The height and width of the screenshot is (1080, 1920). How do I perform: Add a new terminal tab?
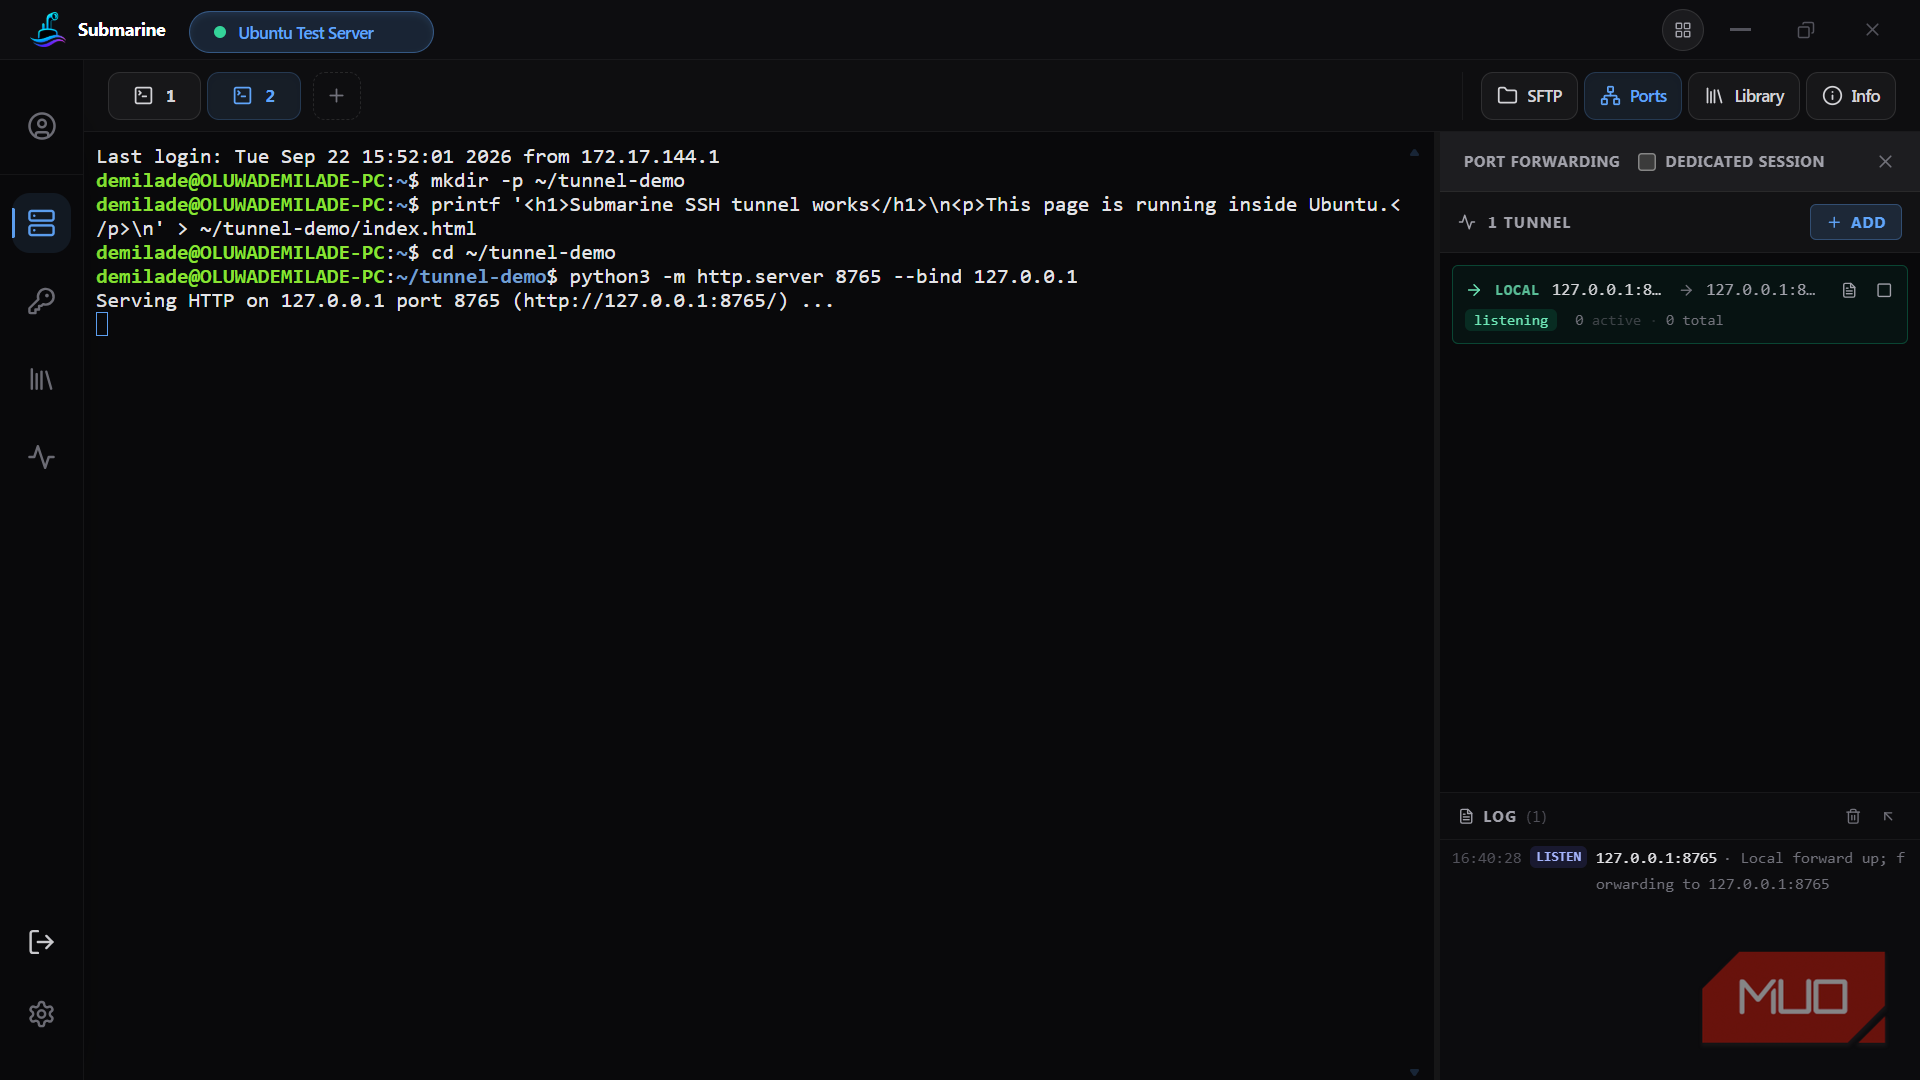tap(336, 96)
